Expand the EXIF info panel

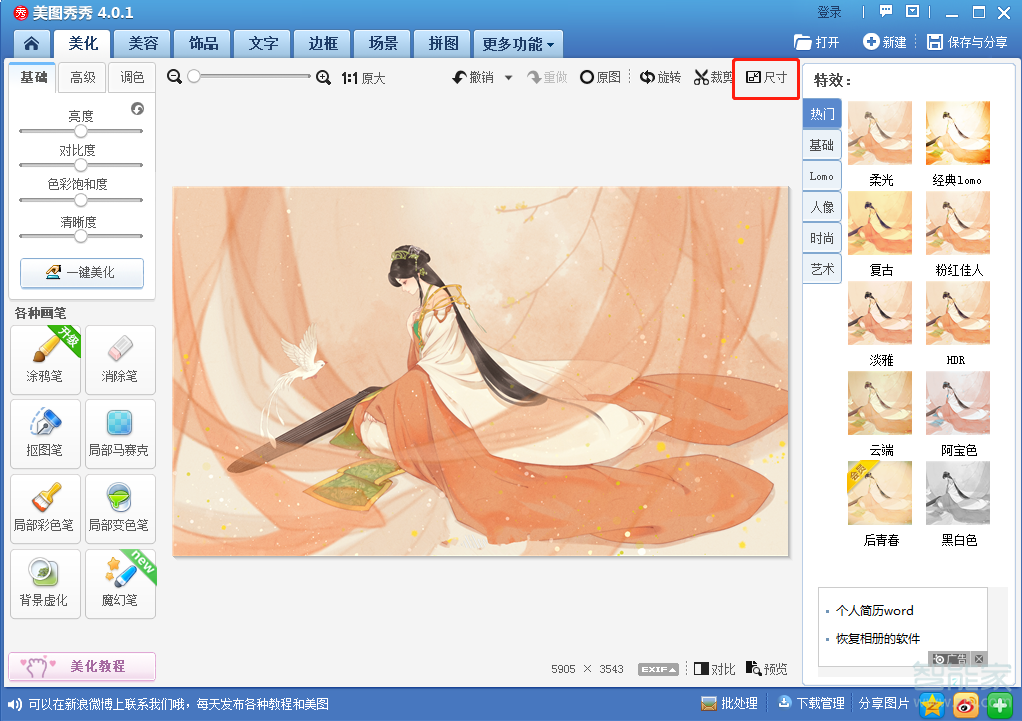pos(658,669)
